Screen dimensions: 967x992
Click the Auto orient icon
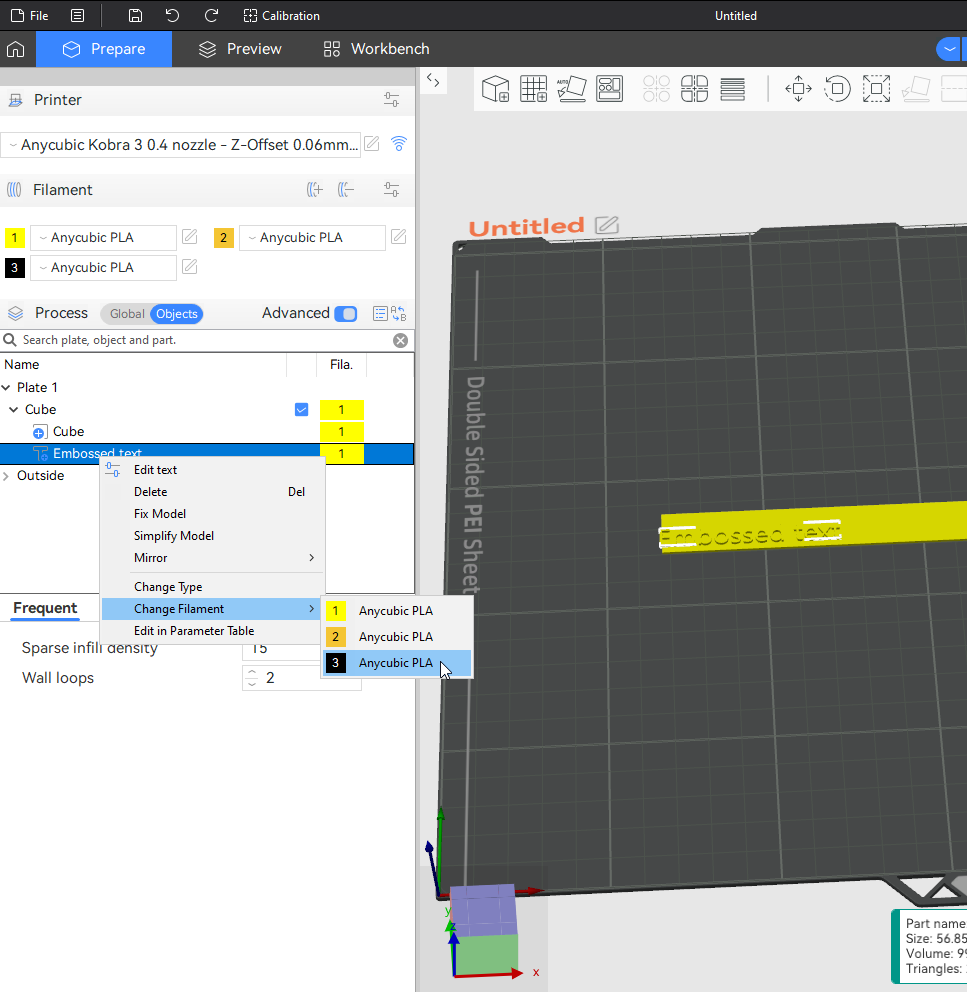point(571,89)
